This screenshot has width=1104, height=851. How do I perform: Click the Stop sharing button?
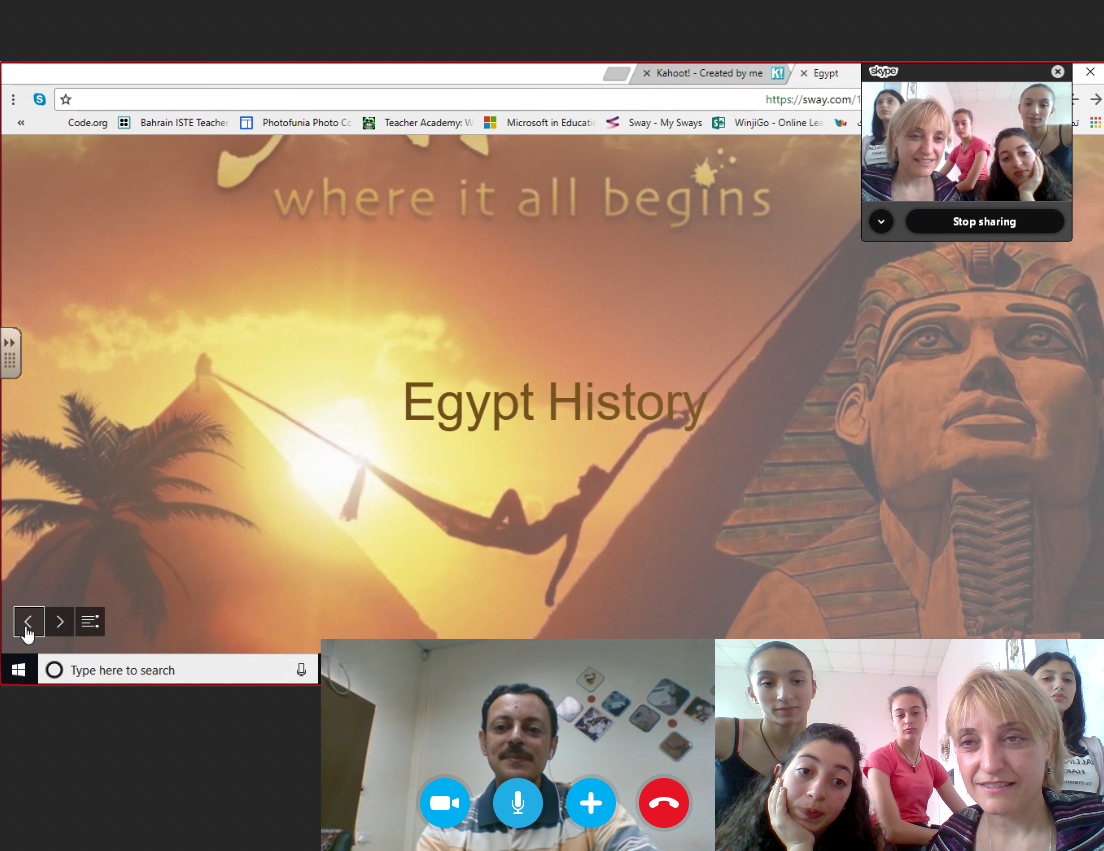984,222
